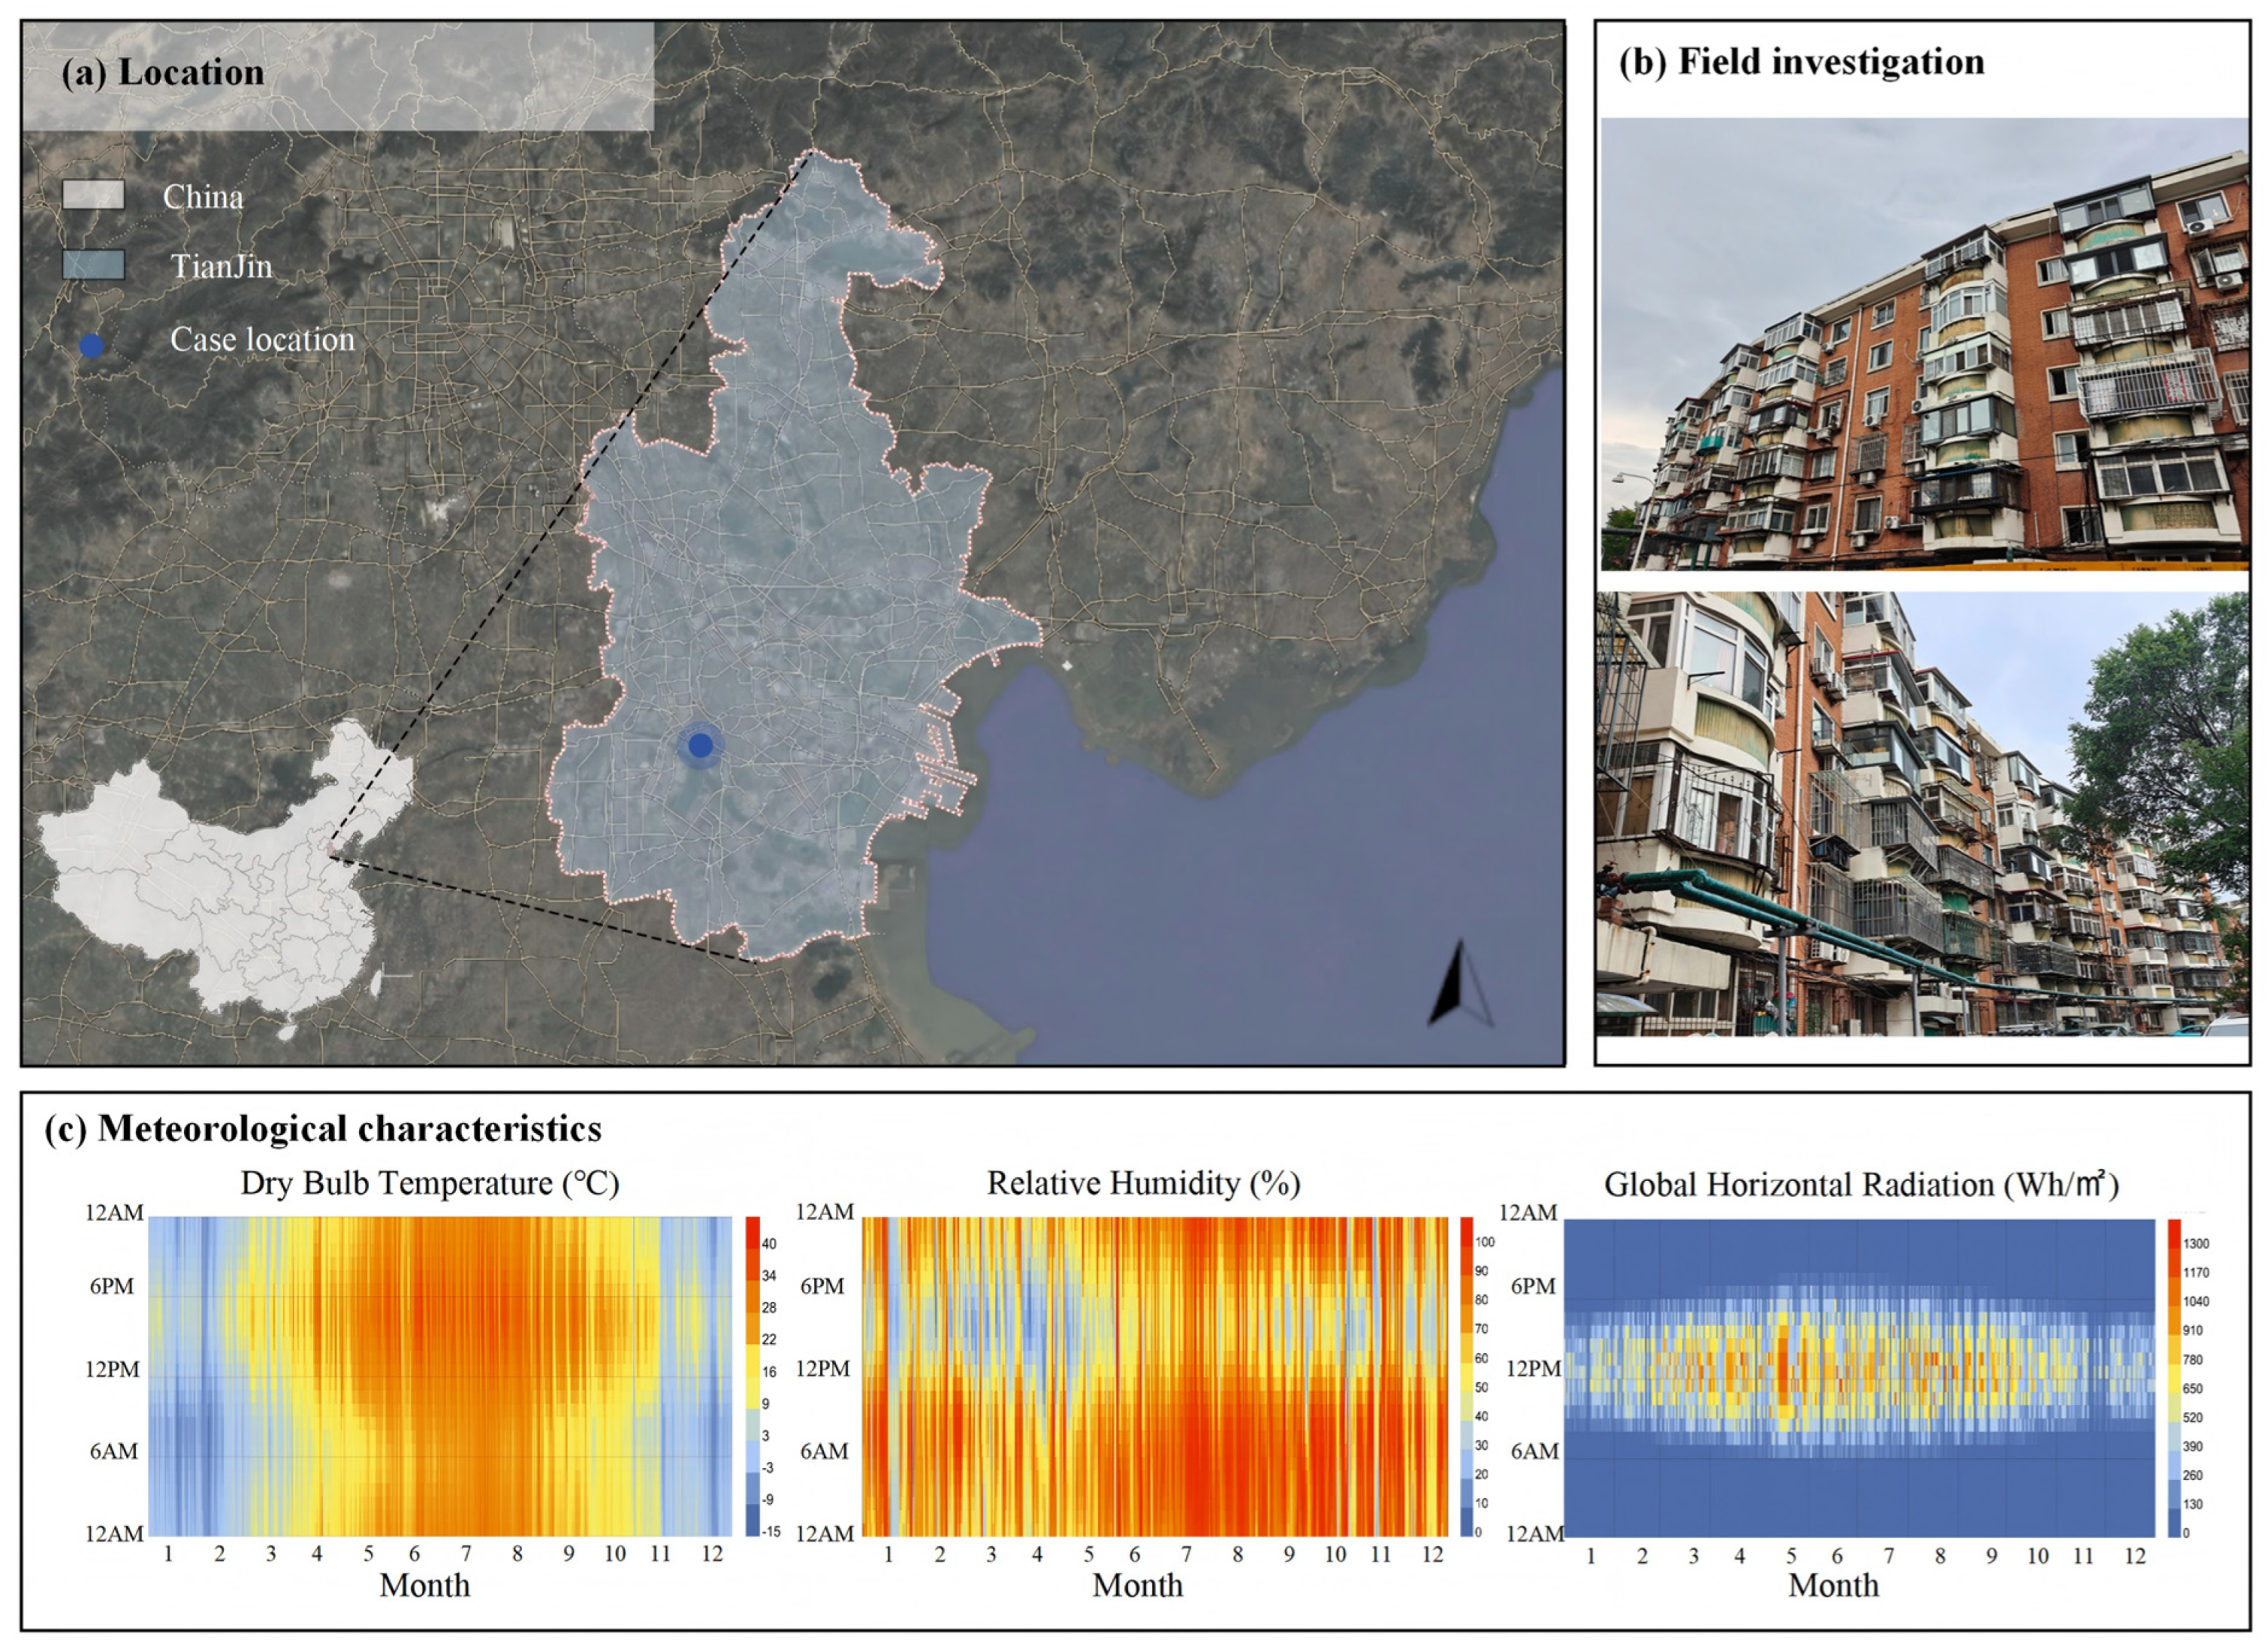Click the "Month" axis label under the humidity chart
Screen dimensions: 2268x1652
[1137, 1585]
